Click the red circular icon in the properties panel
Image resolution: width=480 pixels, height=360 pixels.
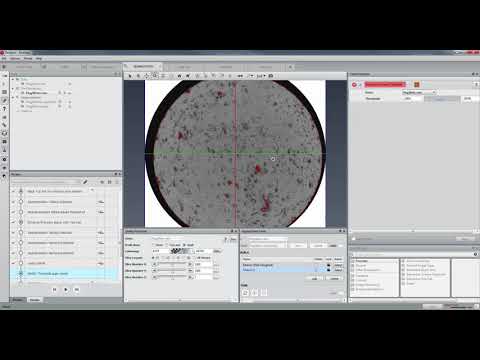pyautogui.click(x=354, y=85)
